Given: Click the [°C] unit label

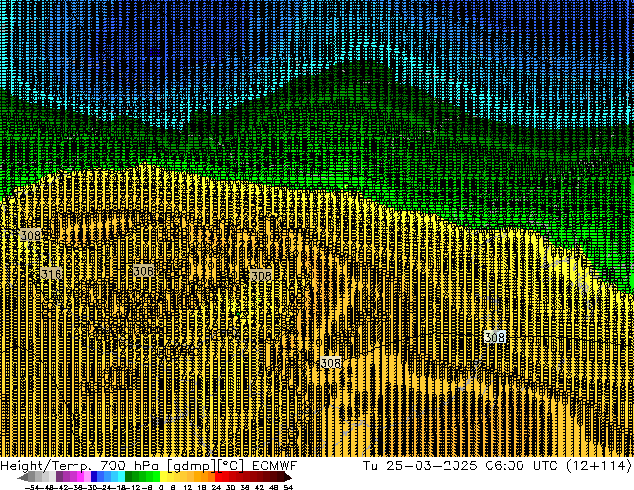Looking at the screenshot, I should coord(230,466).
